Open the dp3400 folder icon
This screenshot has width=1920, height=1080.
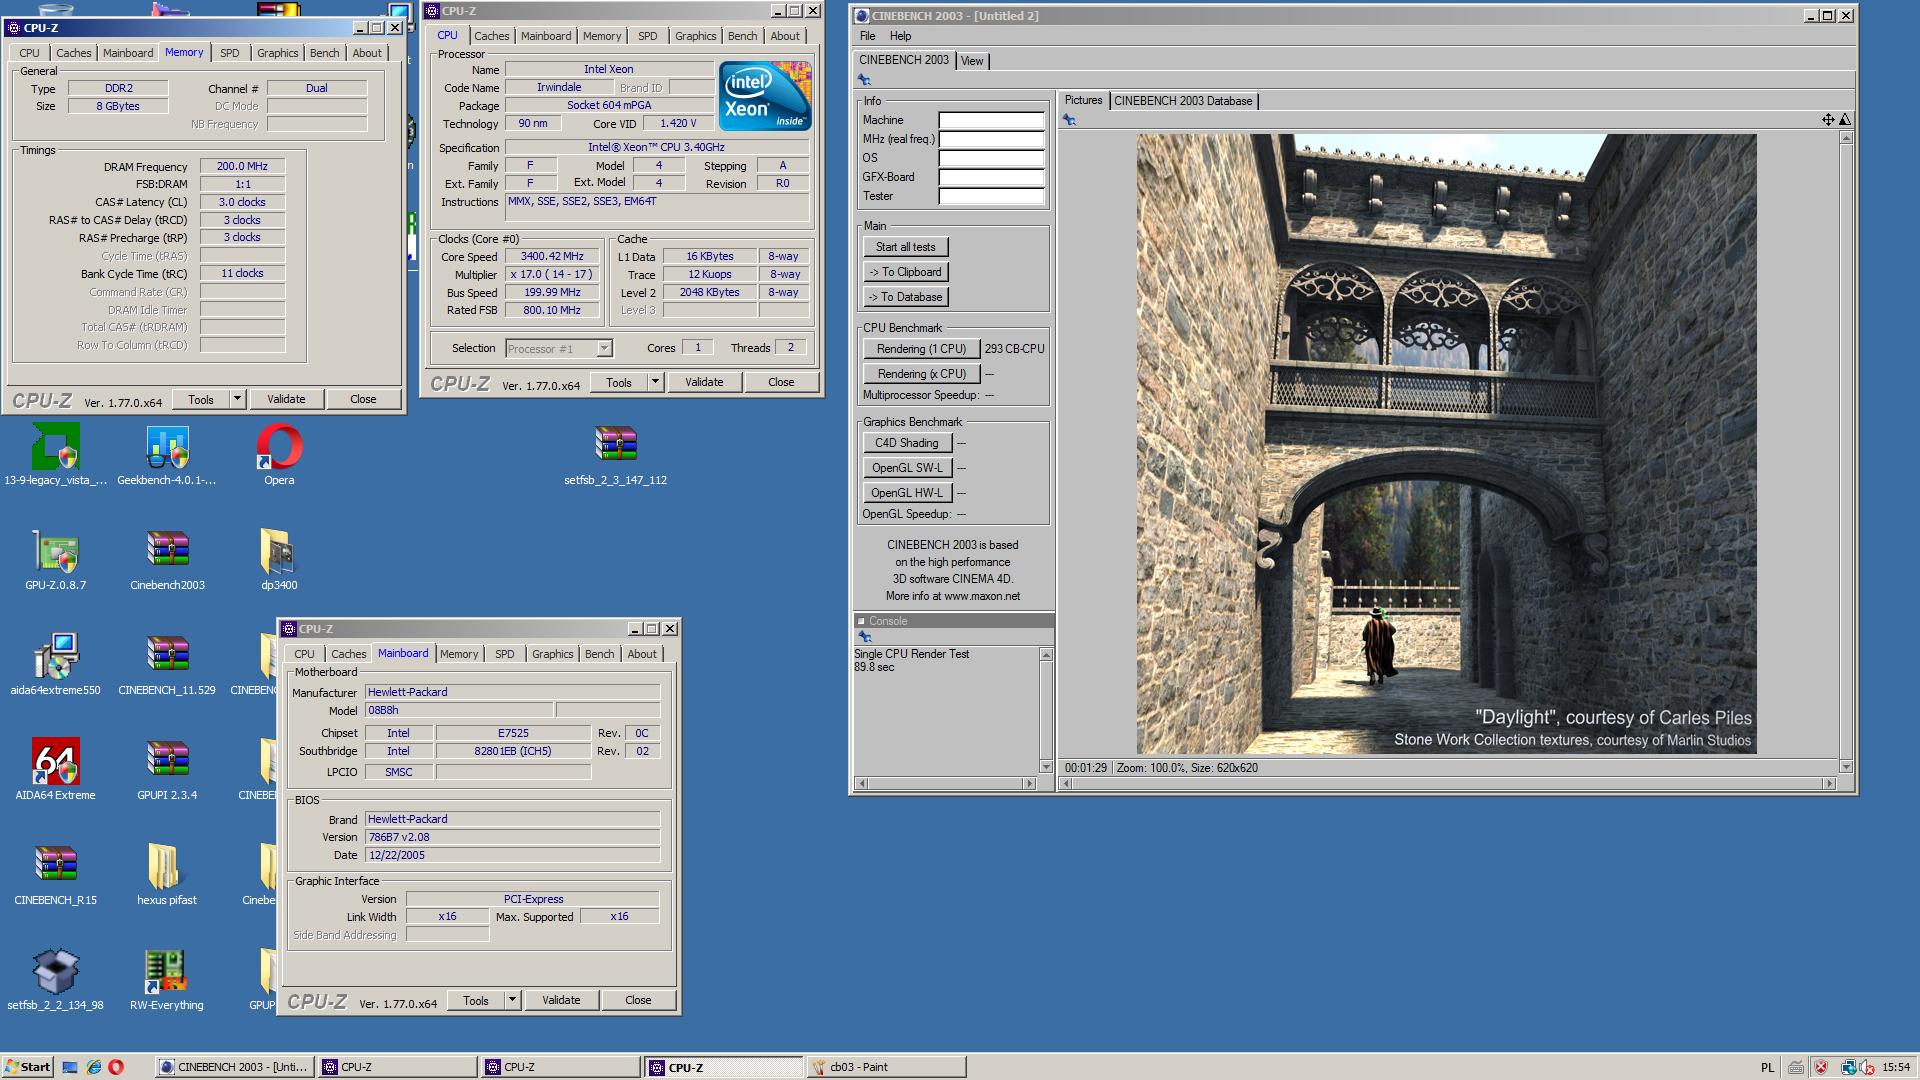click(279, 552)
